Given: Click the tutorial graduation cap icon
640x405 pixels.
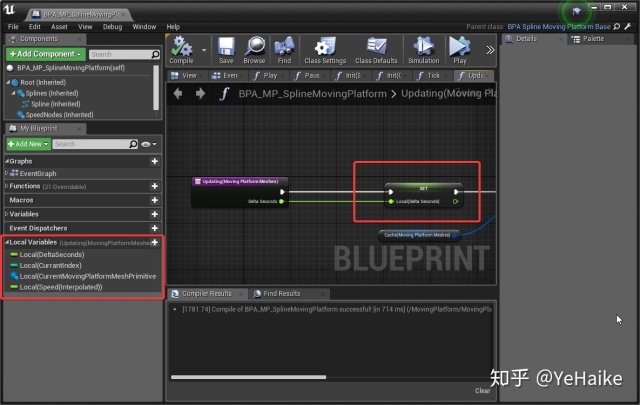Looking at the screenshot, I should point(576,12).
